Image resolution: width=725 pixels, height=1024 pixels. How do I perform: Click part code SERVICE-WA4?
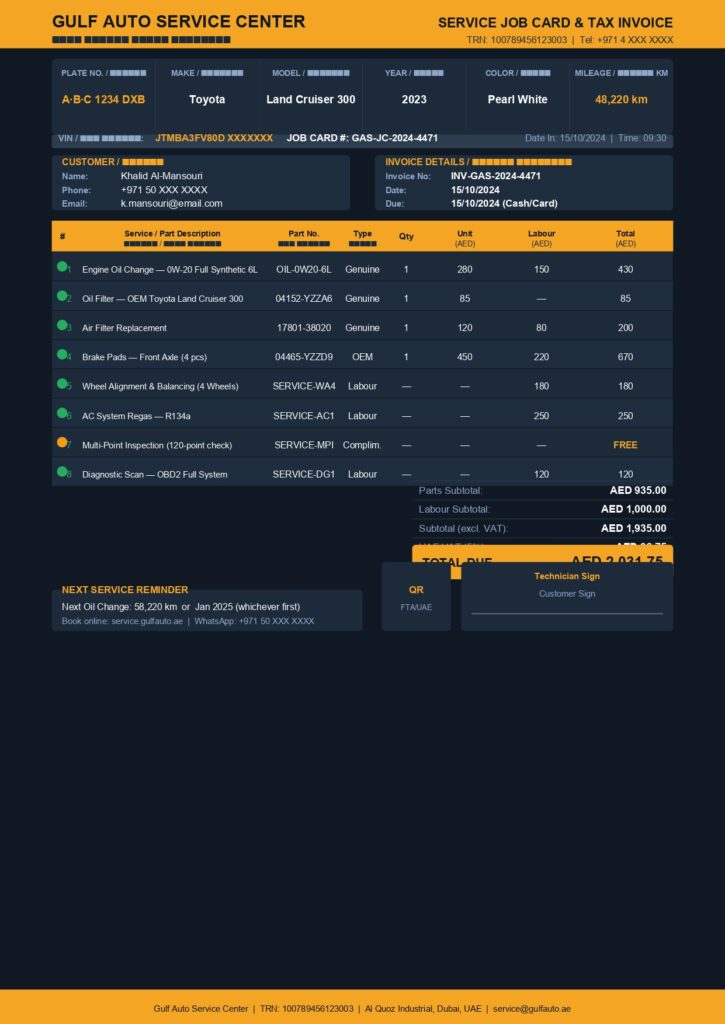(x=304, y=386)
